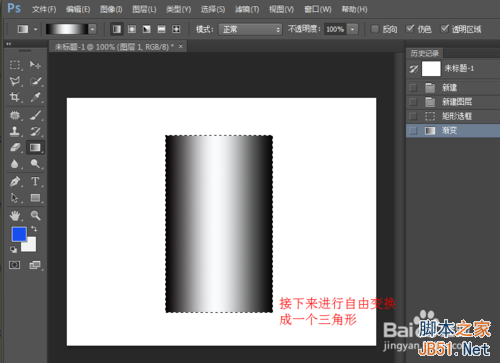Collapse the tools panel with double arrow
The image size is (500, 363).
[x=8, y=44]
